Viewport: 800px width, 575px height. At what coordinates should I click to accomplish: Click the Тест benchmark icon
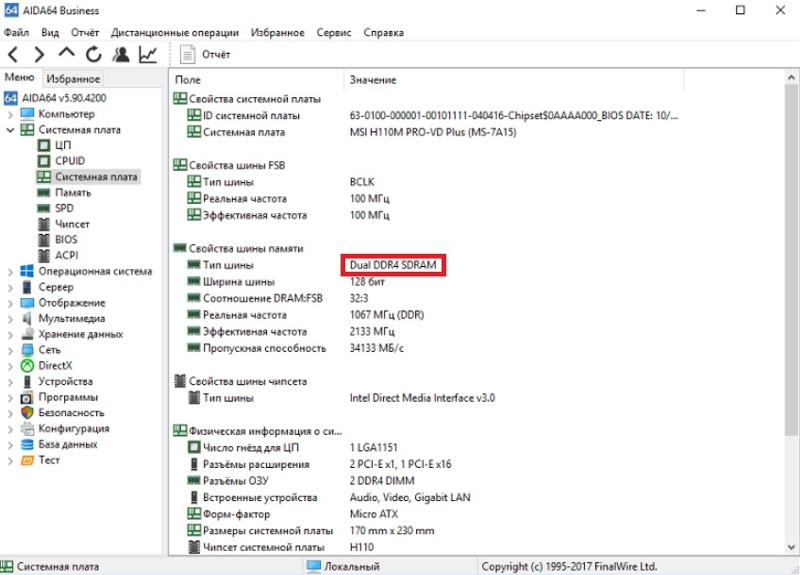tap(27, 460)
